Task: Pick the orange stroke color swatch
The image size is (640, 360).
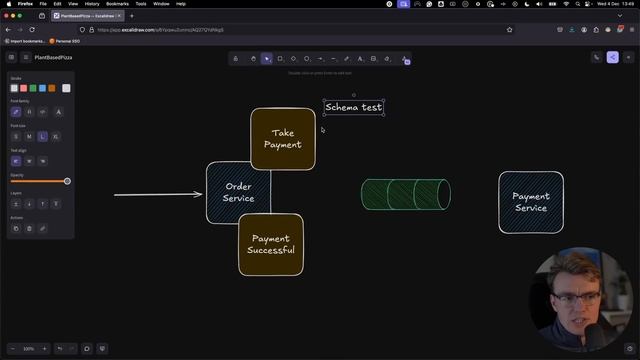Action: (x=52, y=88)
